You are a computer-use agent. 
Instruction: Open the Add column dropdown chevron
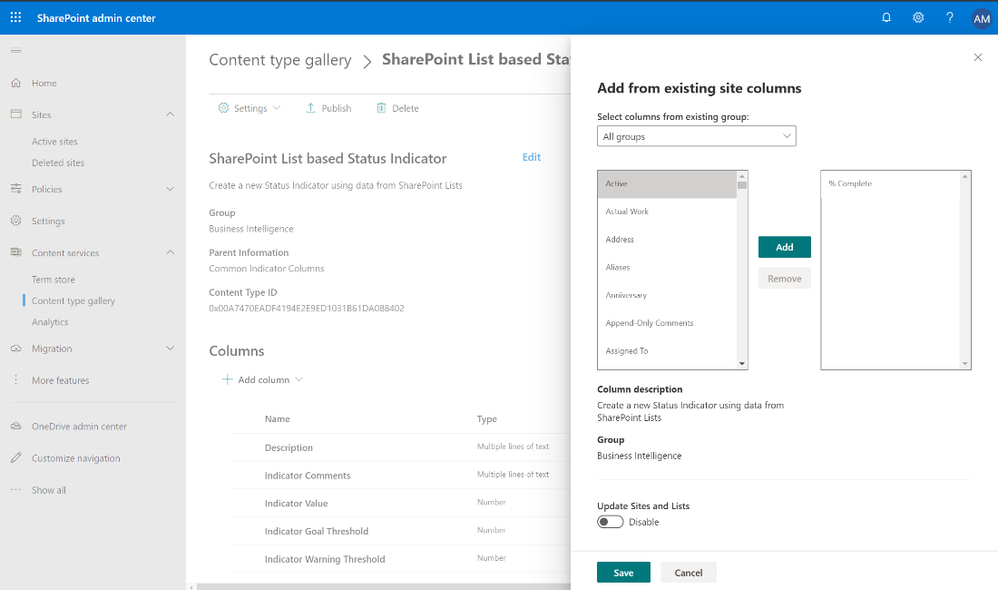tap(299, 379)
